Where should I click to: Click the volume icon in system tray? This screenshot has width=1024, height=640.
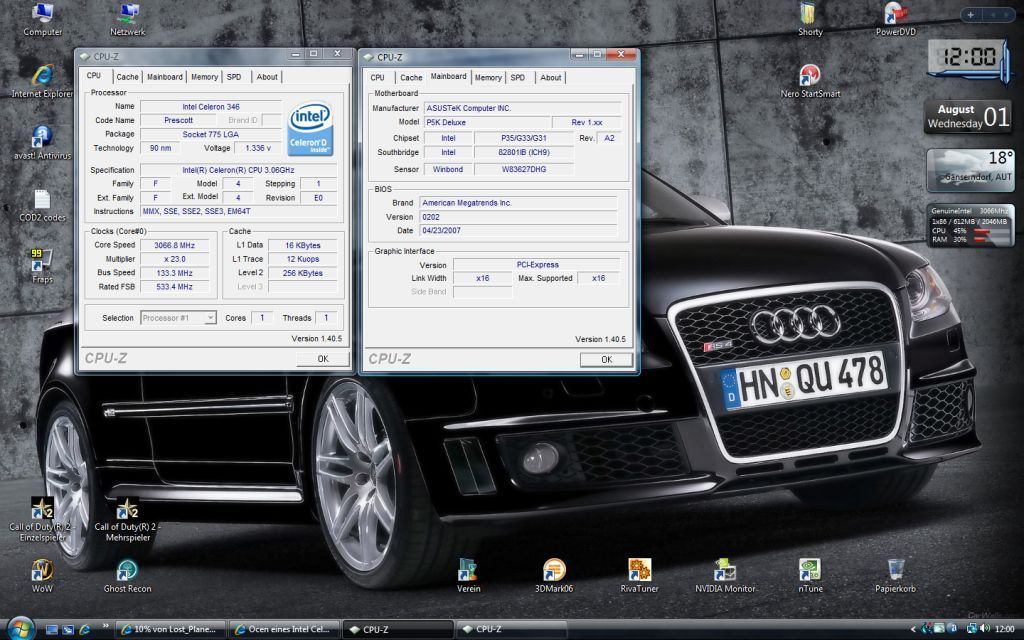[985, 629]
